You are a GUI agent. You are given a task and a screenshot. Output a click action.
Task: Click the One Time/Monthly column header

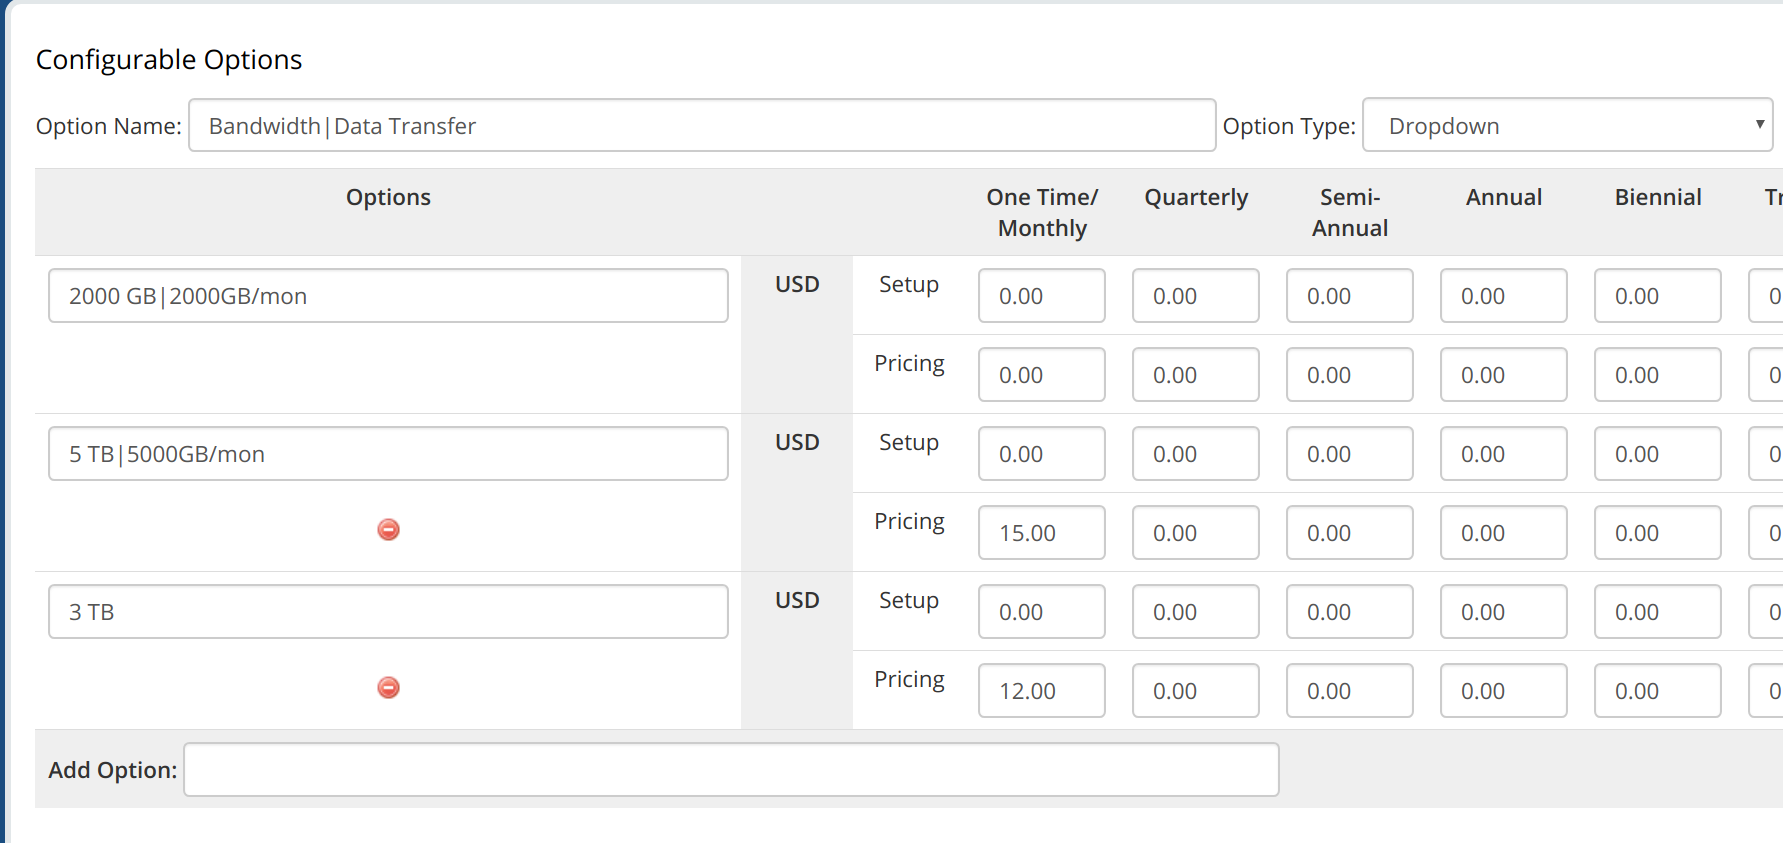coord(1042,212)
